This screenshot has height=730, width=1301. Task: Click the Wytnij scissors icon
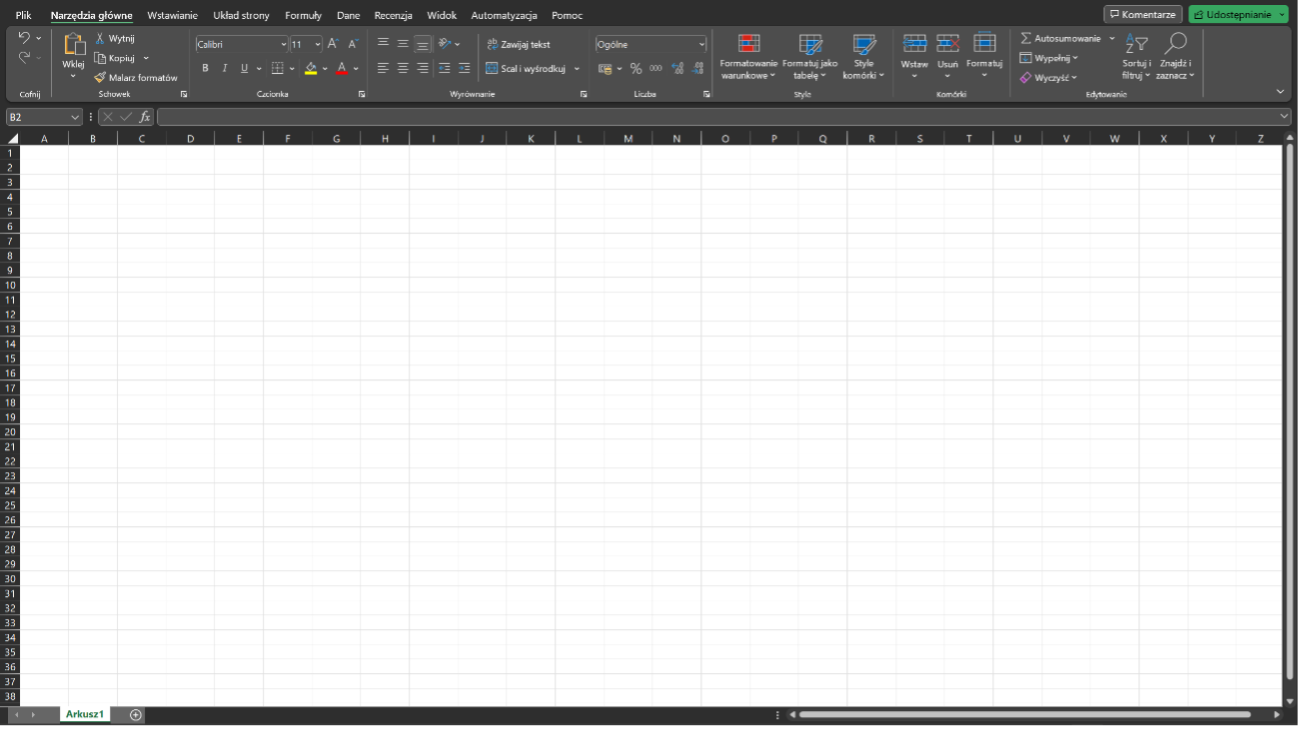point(100,38)
